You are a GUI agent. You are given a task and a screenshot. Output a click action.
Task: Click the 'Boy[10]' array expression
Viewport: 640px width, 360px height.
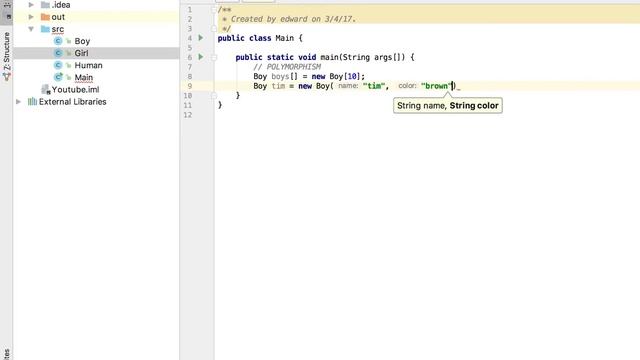[x=345, y=77]
